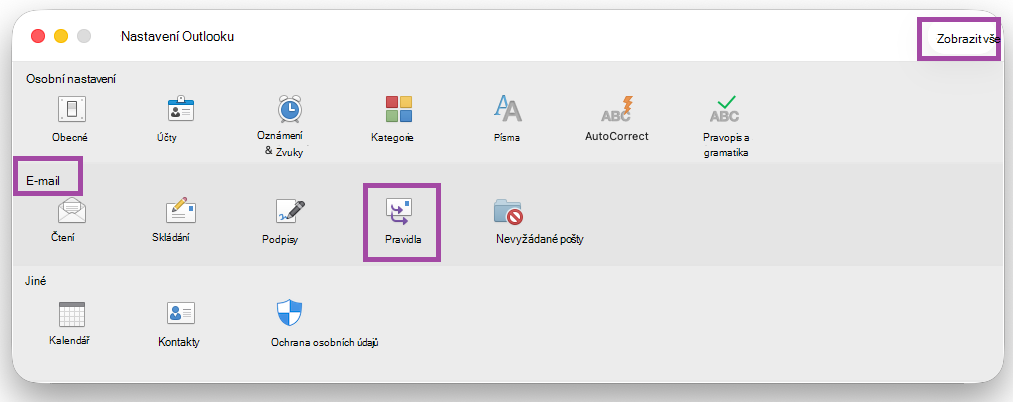Open the Kontakty contact card icon
Screen dimensions: 1013x402
pos(181,313)
